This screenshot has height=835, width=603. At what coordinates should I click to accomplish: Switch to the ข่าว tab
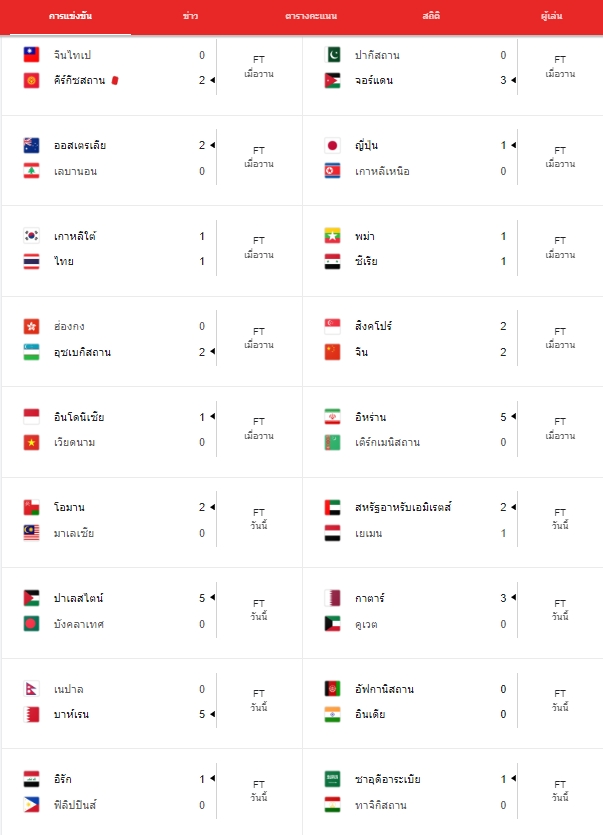tap(190, 16)
